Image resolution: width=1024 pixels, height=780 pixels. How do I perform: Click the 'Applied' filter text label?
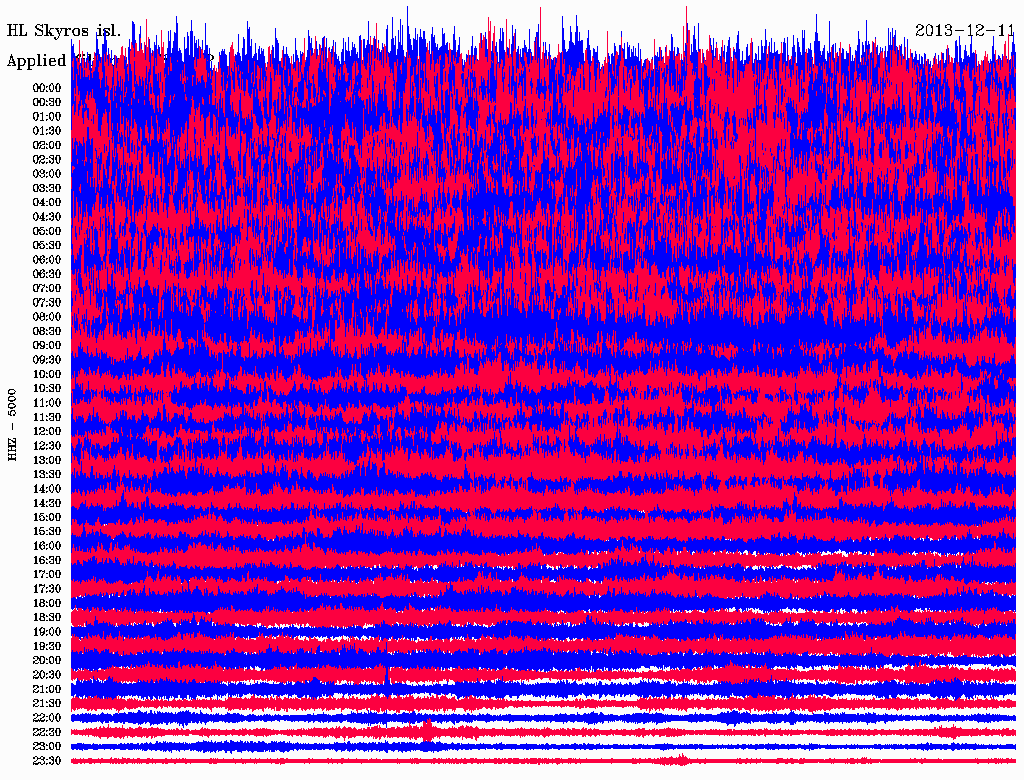(x=37, y=61)
